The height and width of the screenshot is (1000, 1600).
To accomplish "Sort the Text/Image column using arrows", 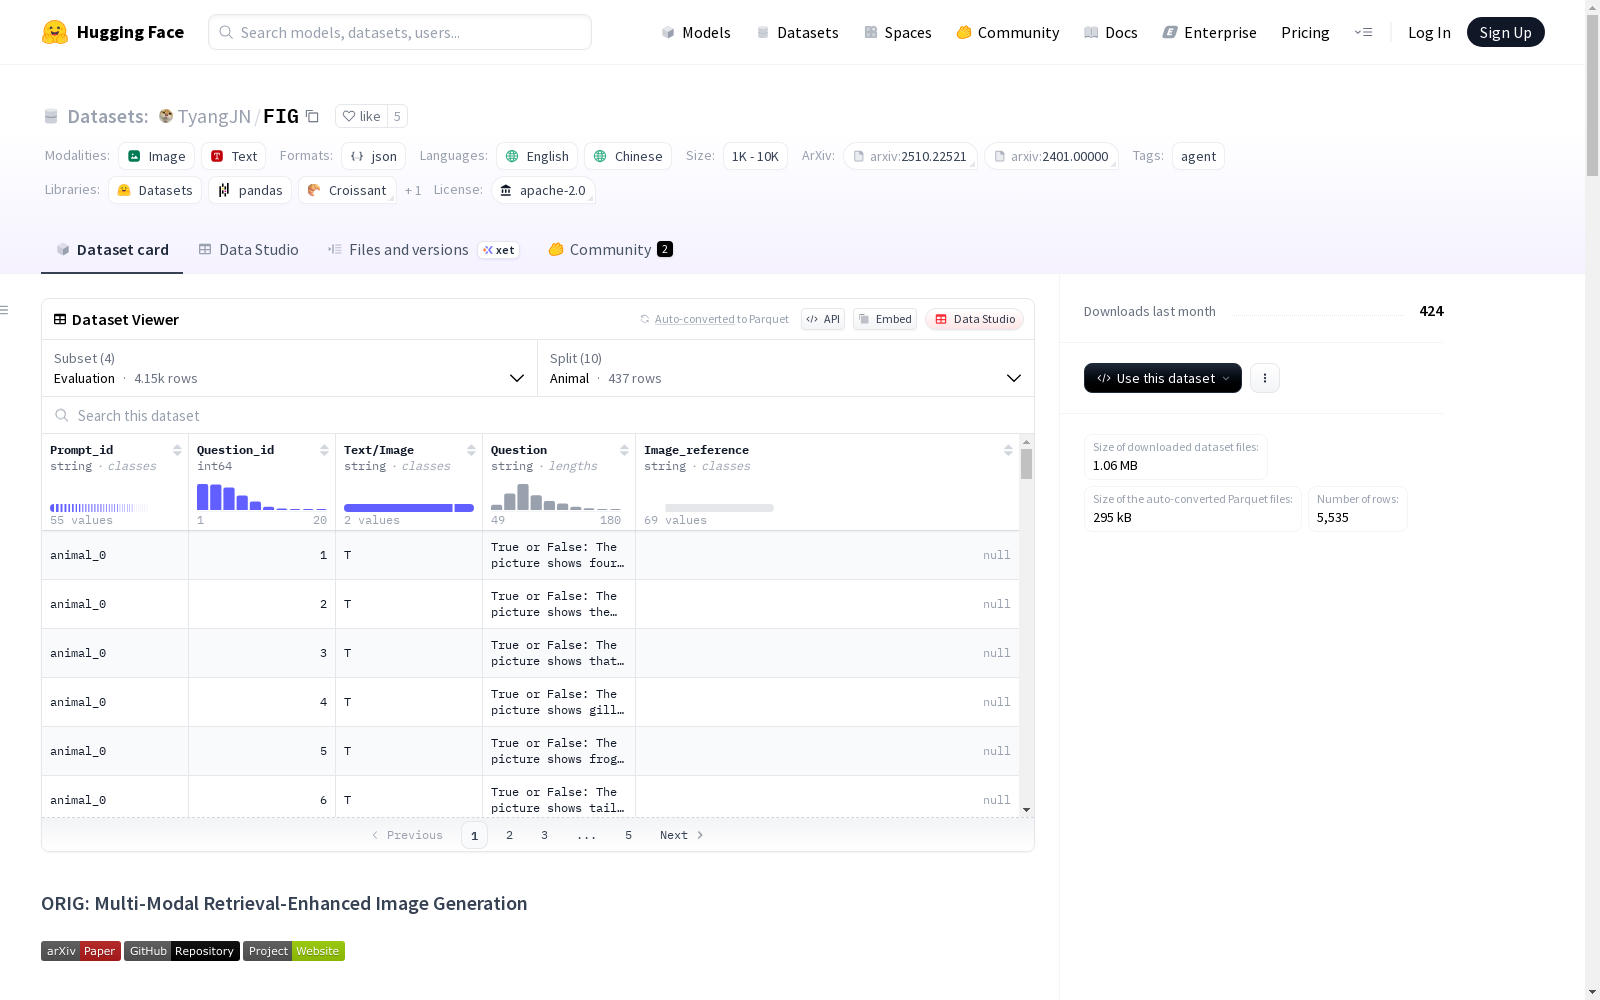I will click(x=471, y=450).
